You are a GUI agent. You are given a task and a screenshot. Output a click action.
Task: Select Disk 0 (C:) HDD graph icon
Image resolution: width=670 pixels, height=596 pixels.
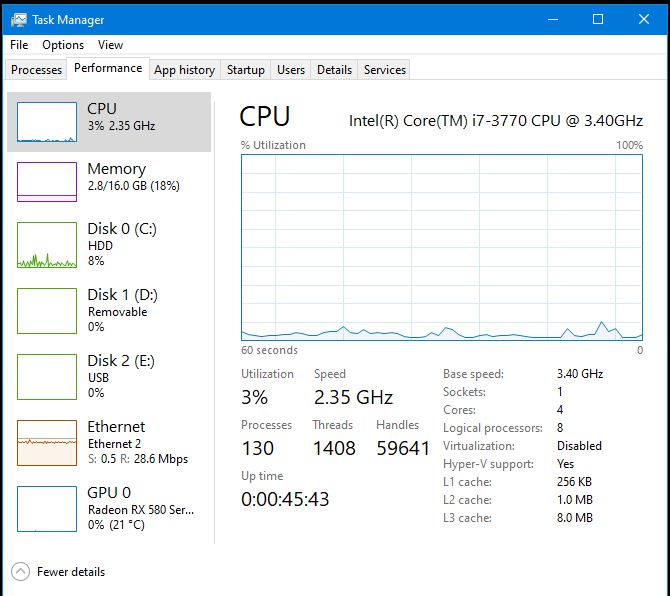(x=47, y=245)
